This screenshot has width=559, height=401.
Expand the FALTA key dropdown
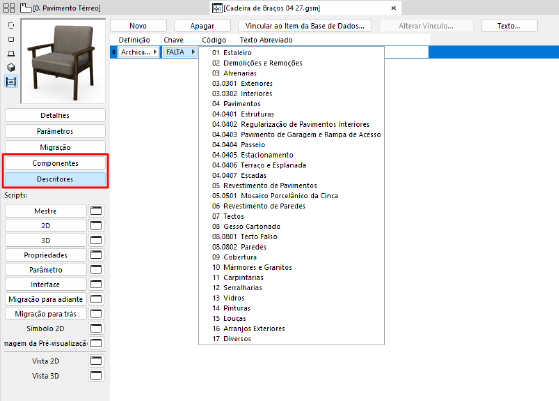(180, 52)
